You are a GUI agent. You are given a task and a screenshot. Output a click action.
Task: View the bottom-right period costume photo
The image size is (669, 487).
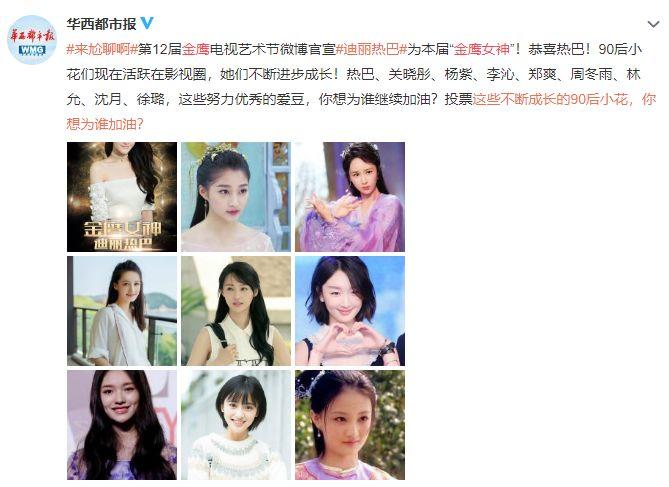click(x=350, y=425)
